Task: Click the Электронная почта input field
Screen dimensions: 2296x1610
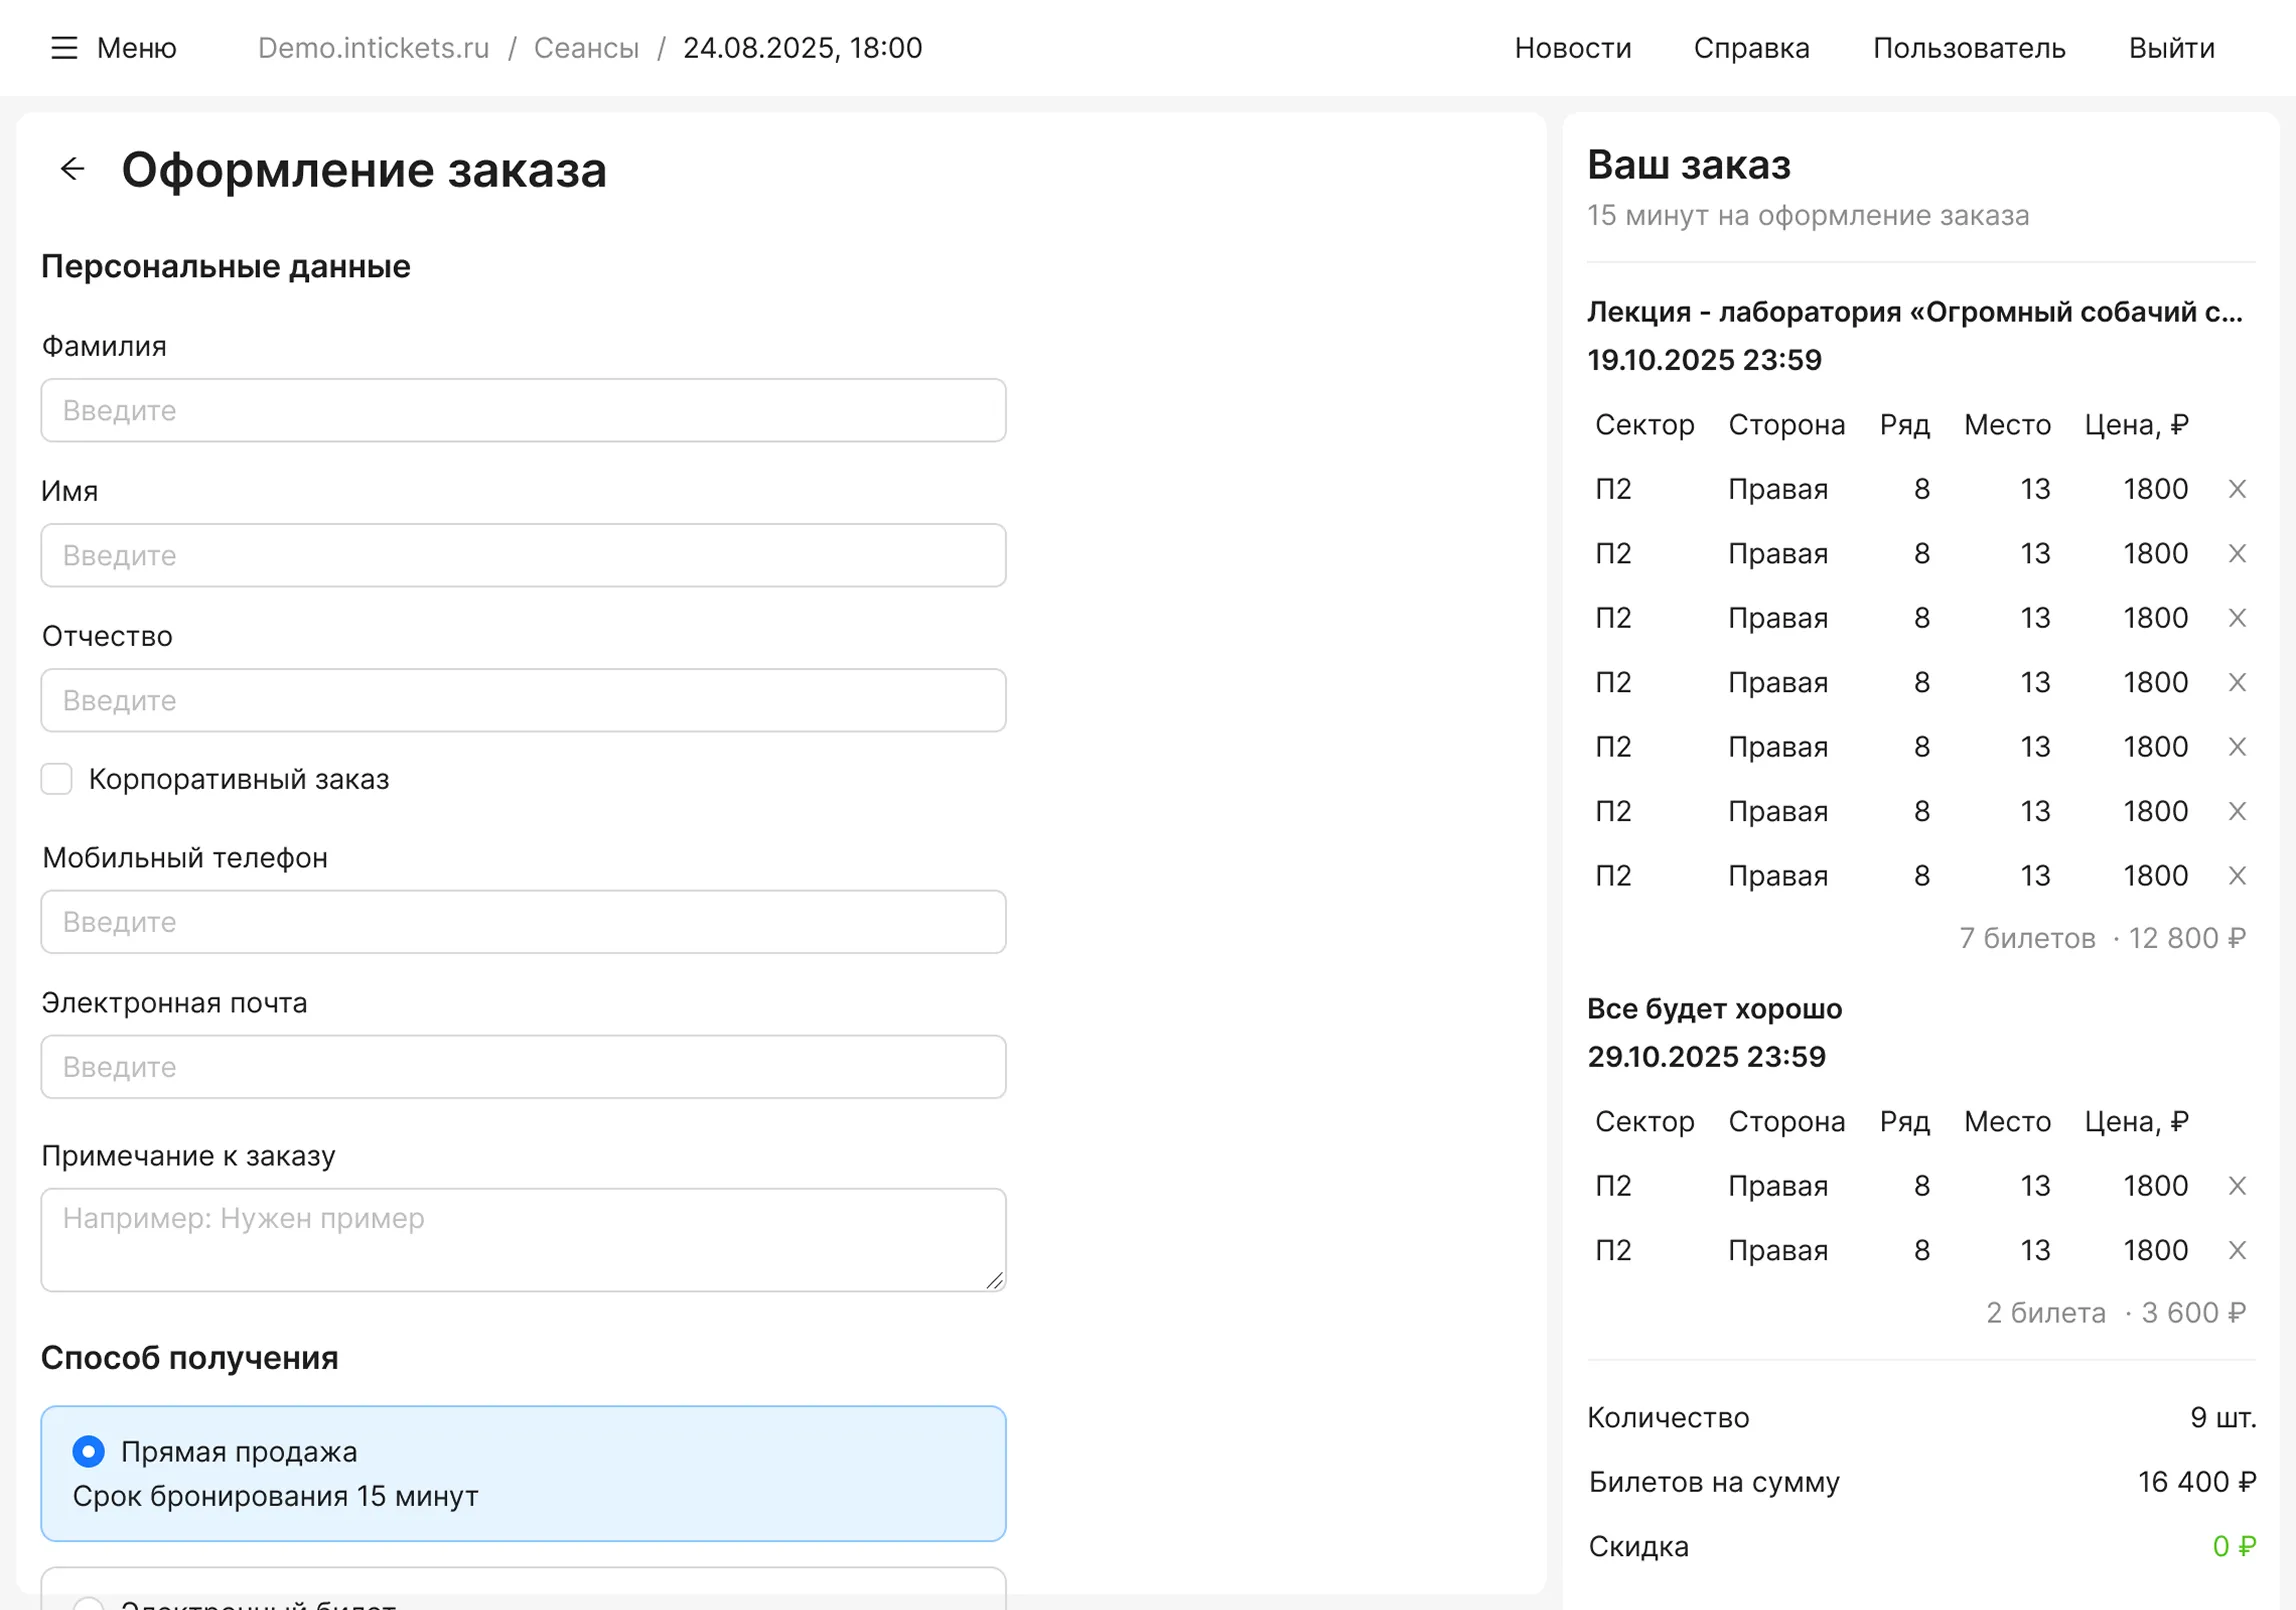Action: [x=523, y=1067]
